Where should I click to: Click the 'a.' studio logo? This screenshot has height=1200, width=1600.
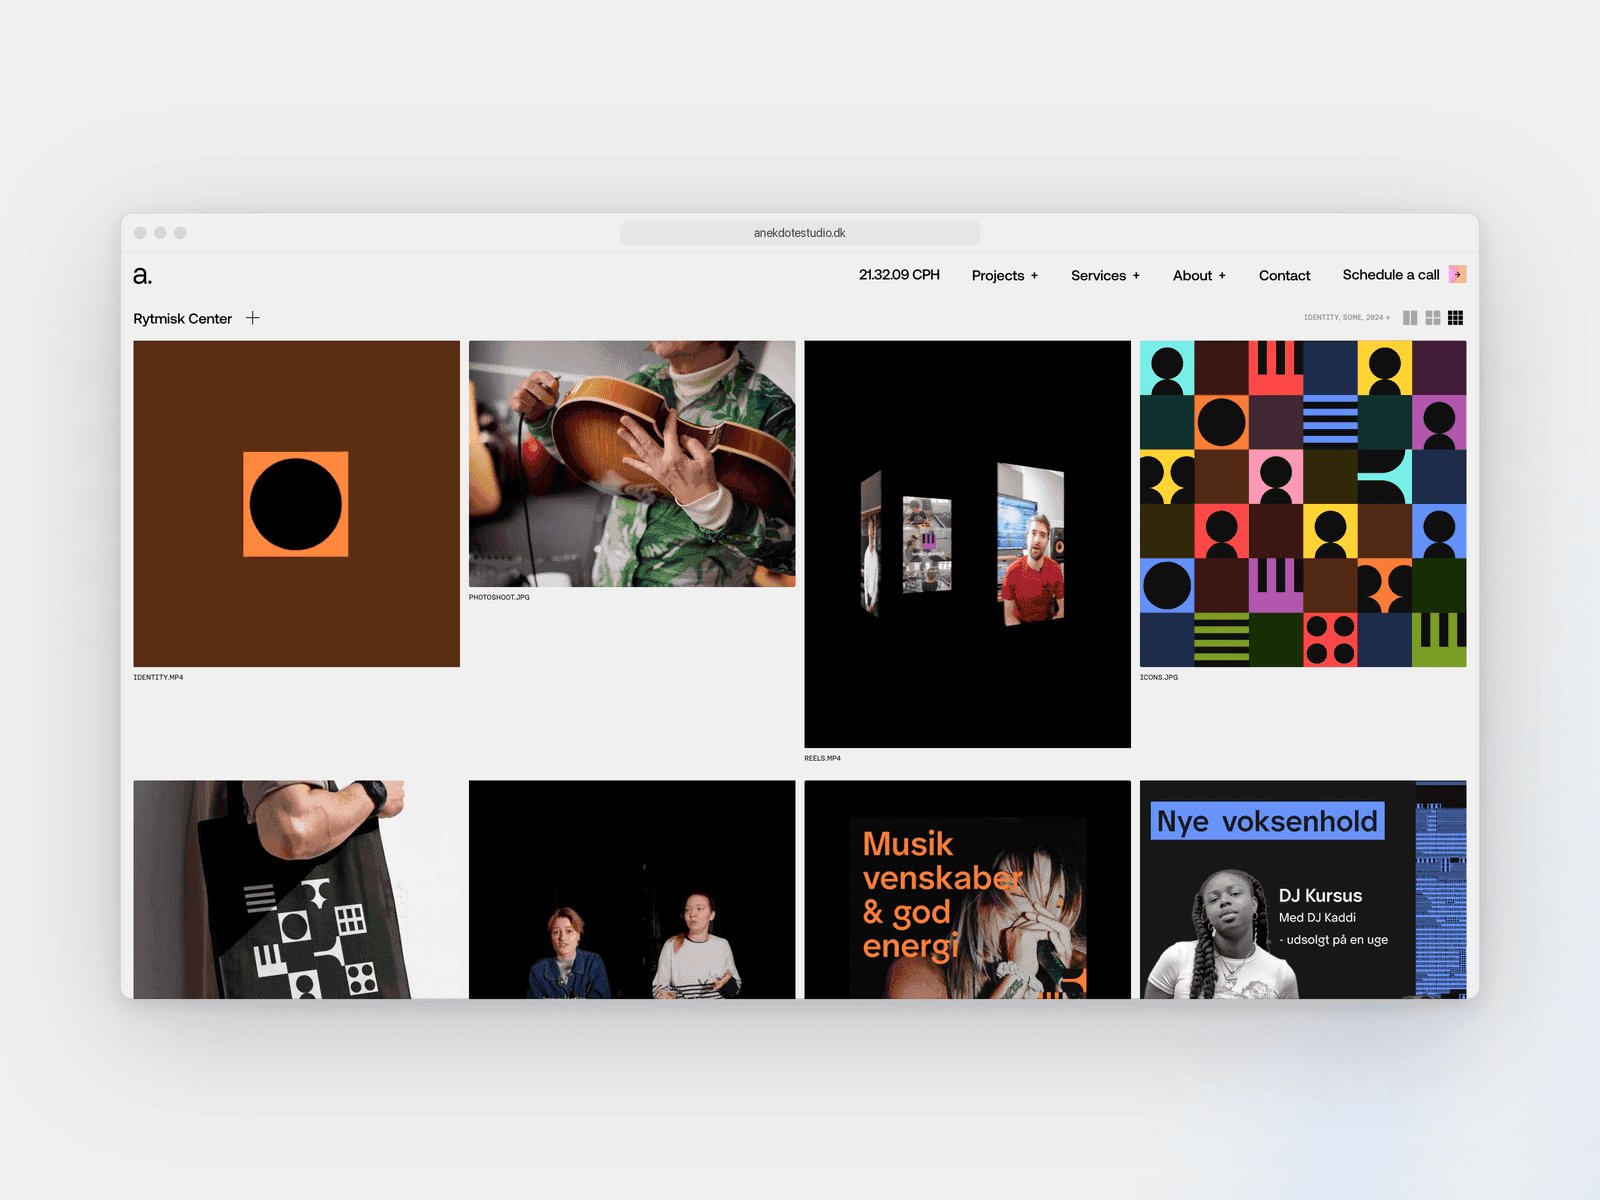[142, 275]
